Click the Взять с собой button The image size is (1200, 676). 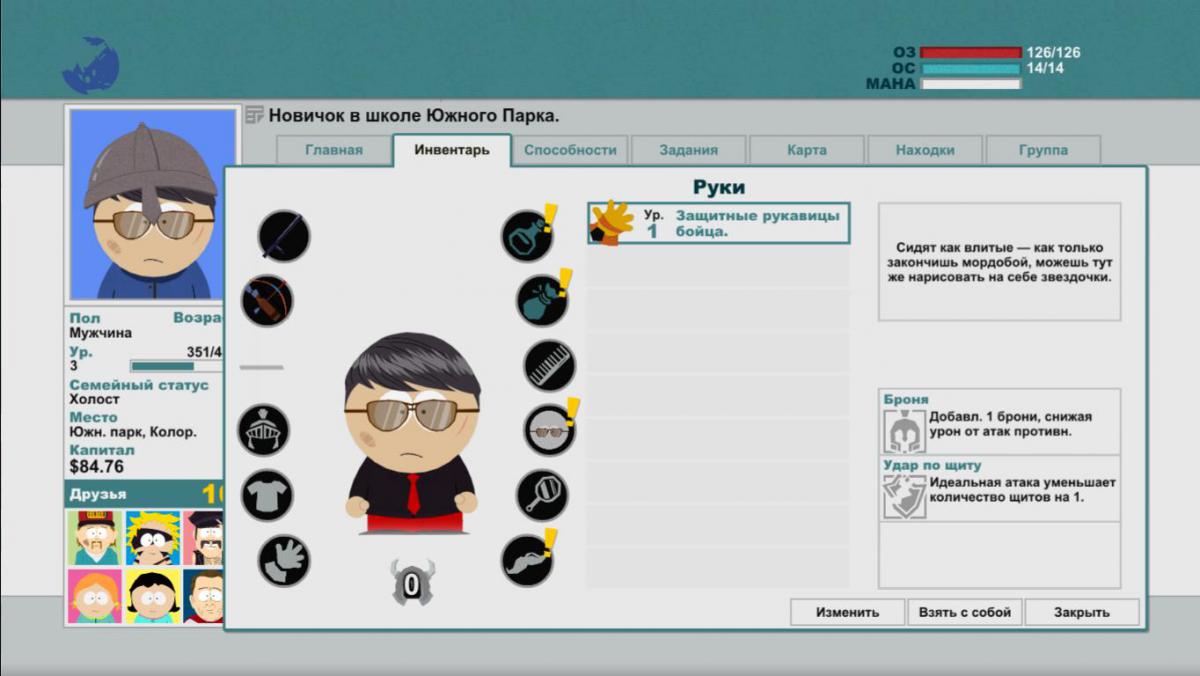pyautogui.click(x=964, y=612)
